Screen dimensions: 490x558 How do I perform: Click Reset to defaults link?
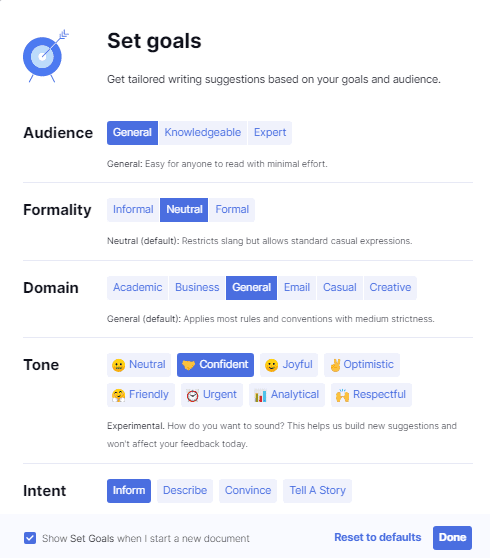coord(378,537)
